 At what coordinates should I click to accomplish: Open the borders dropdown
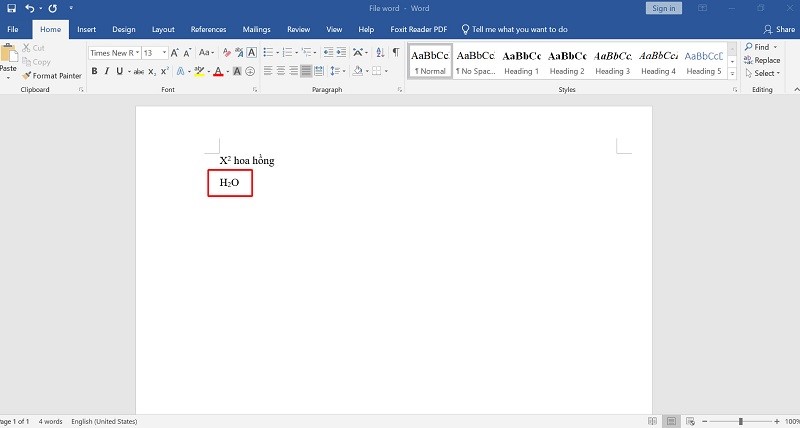(386, 71)
